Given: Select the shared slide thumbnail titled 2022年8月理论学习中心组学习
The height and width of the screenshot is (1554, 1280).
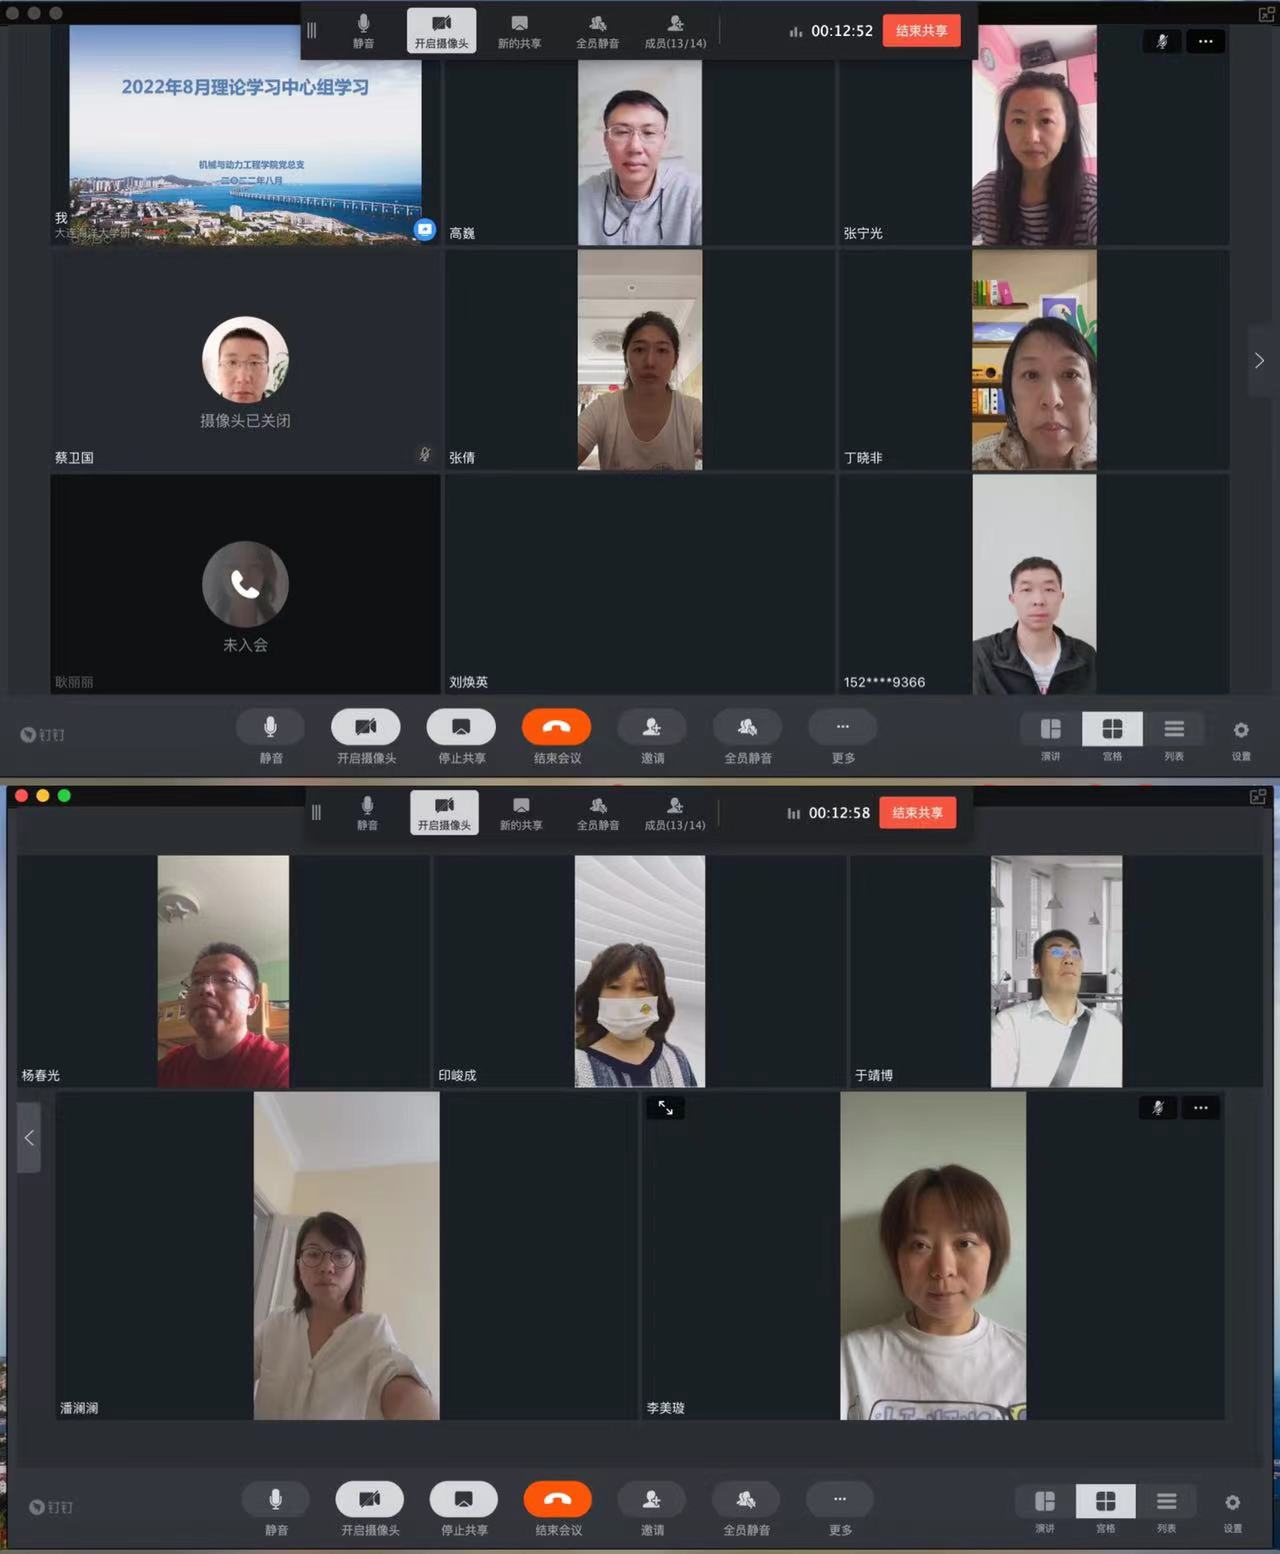Looking at the screenshot, I should click(x=245, y=135).
